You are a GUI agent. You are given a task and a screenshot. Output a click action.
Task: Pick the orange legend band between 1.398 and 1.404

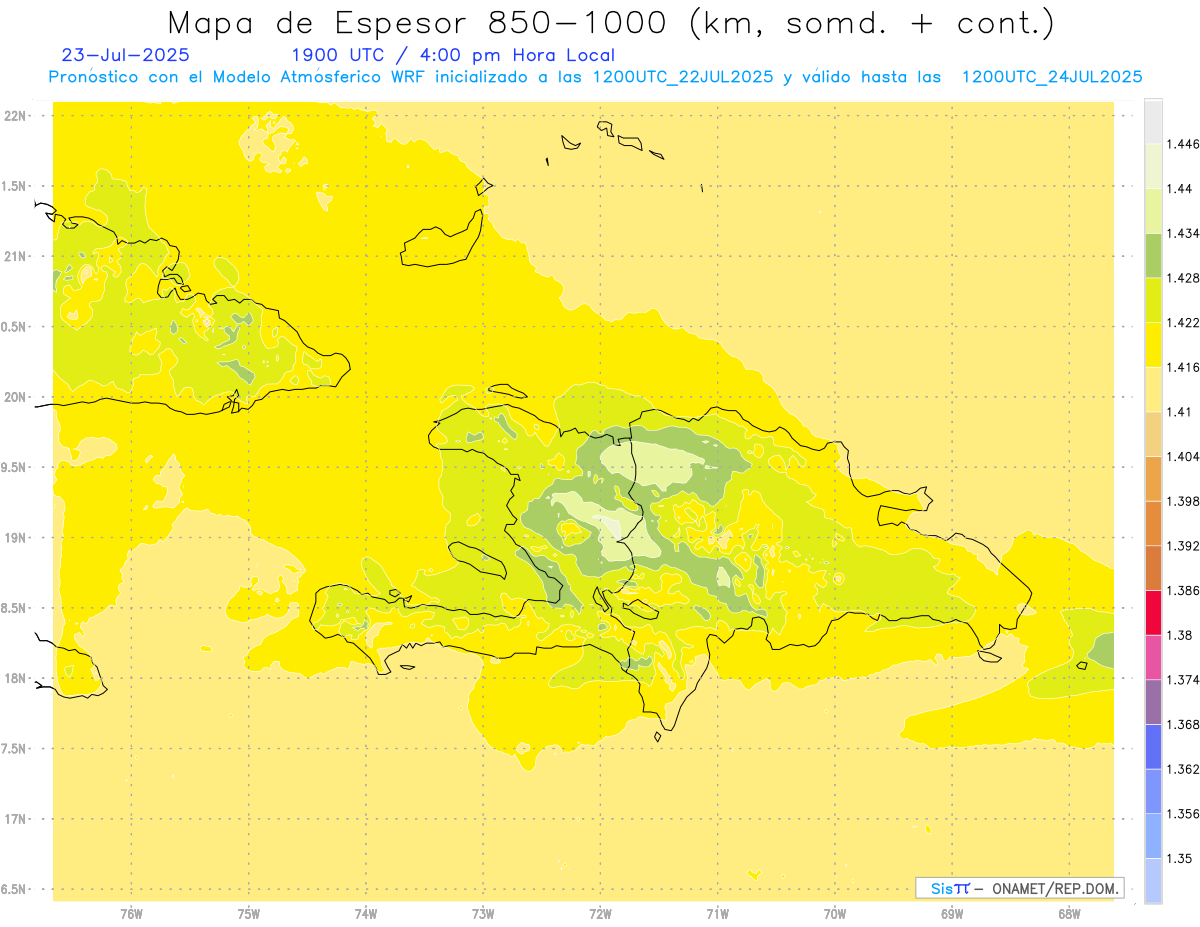(1153, 478)
